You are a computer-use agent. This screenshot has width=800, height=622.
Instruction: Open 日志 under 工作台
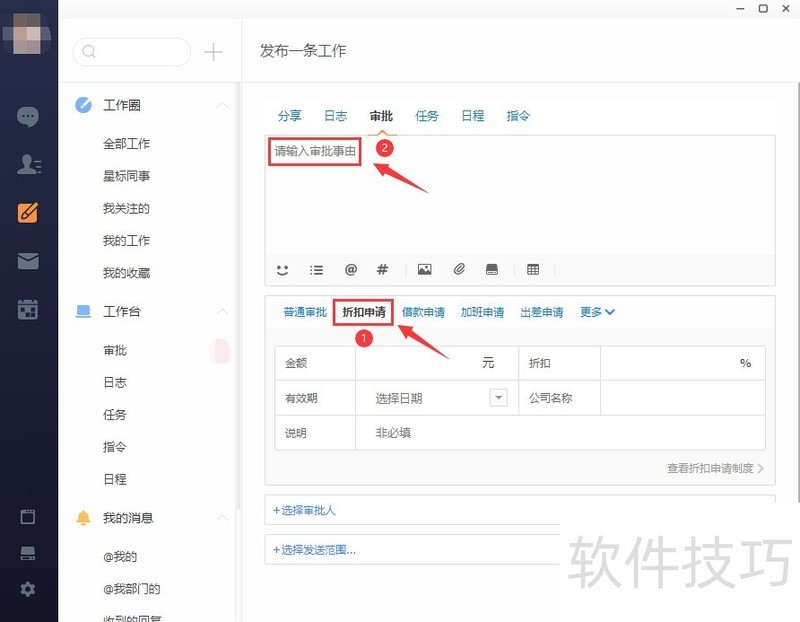pyautogui.click(x=115, y=383)
